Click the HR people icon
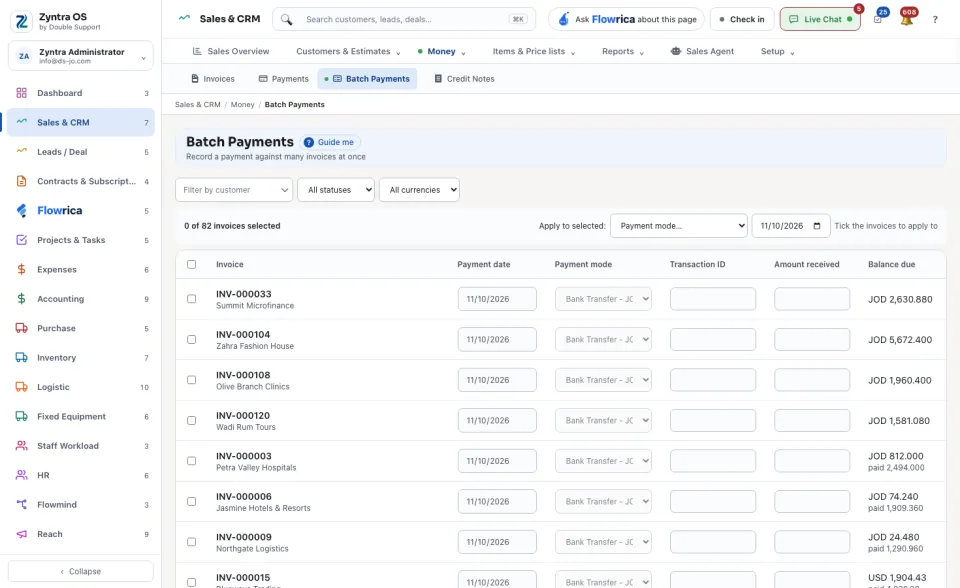The width and height of the screenshot is (960, 588). click(x=21, y=475)
